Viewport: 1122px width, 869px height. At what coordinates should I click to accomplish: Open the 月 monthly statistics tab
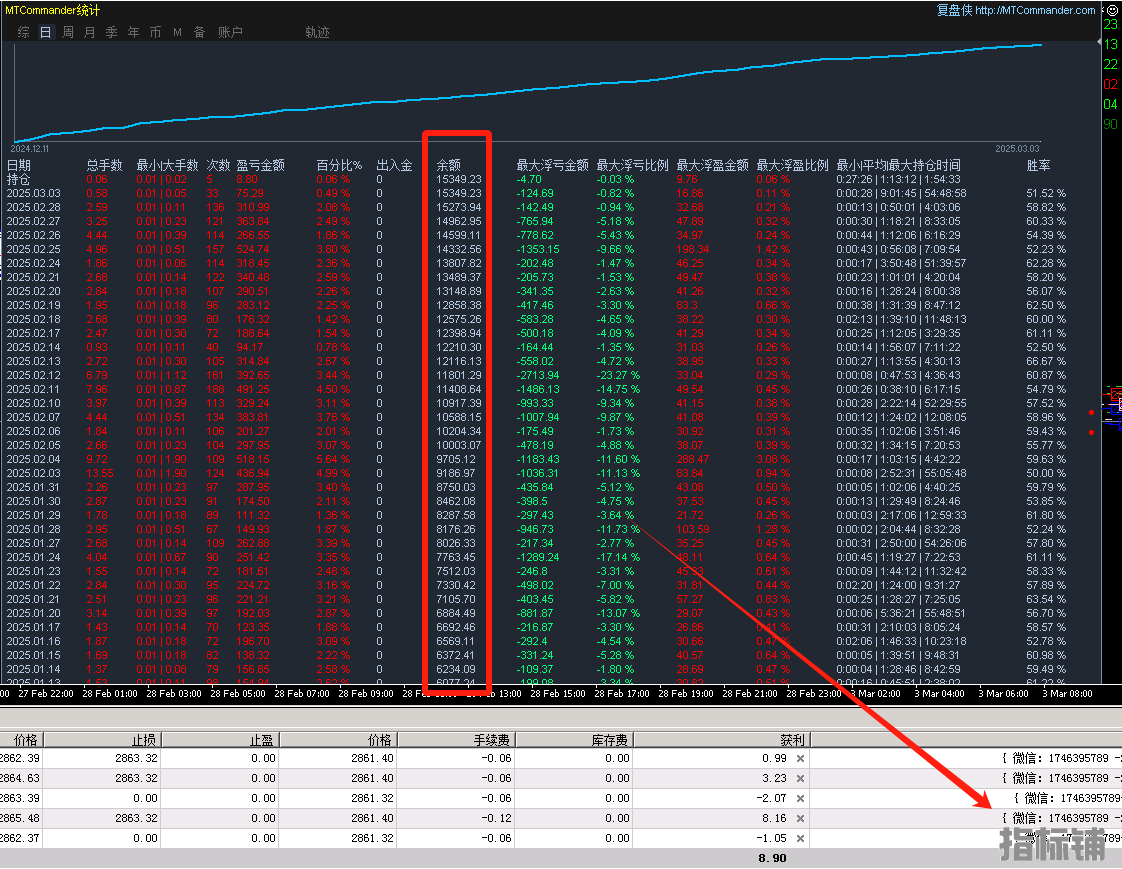pyautogui.click(x=89, y=32)
